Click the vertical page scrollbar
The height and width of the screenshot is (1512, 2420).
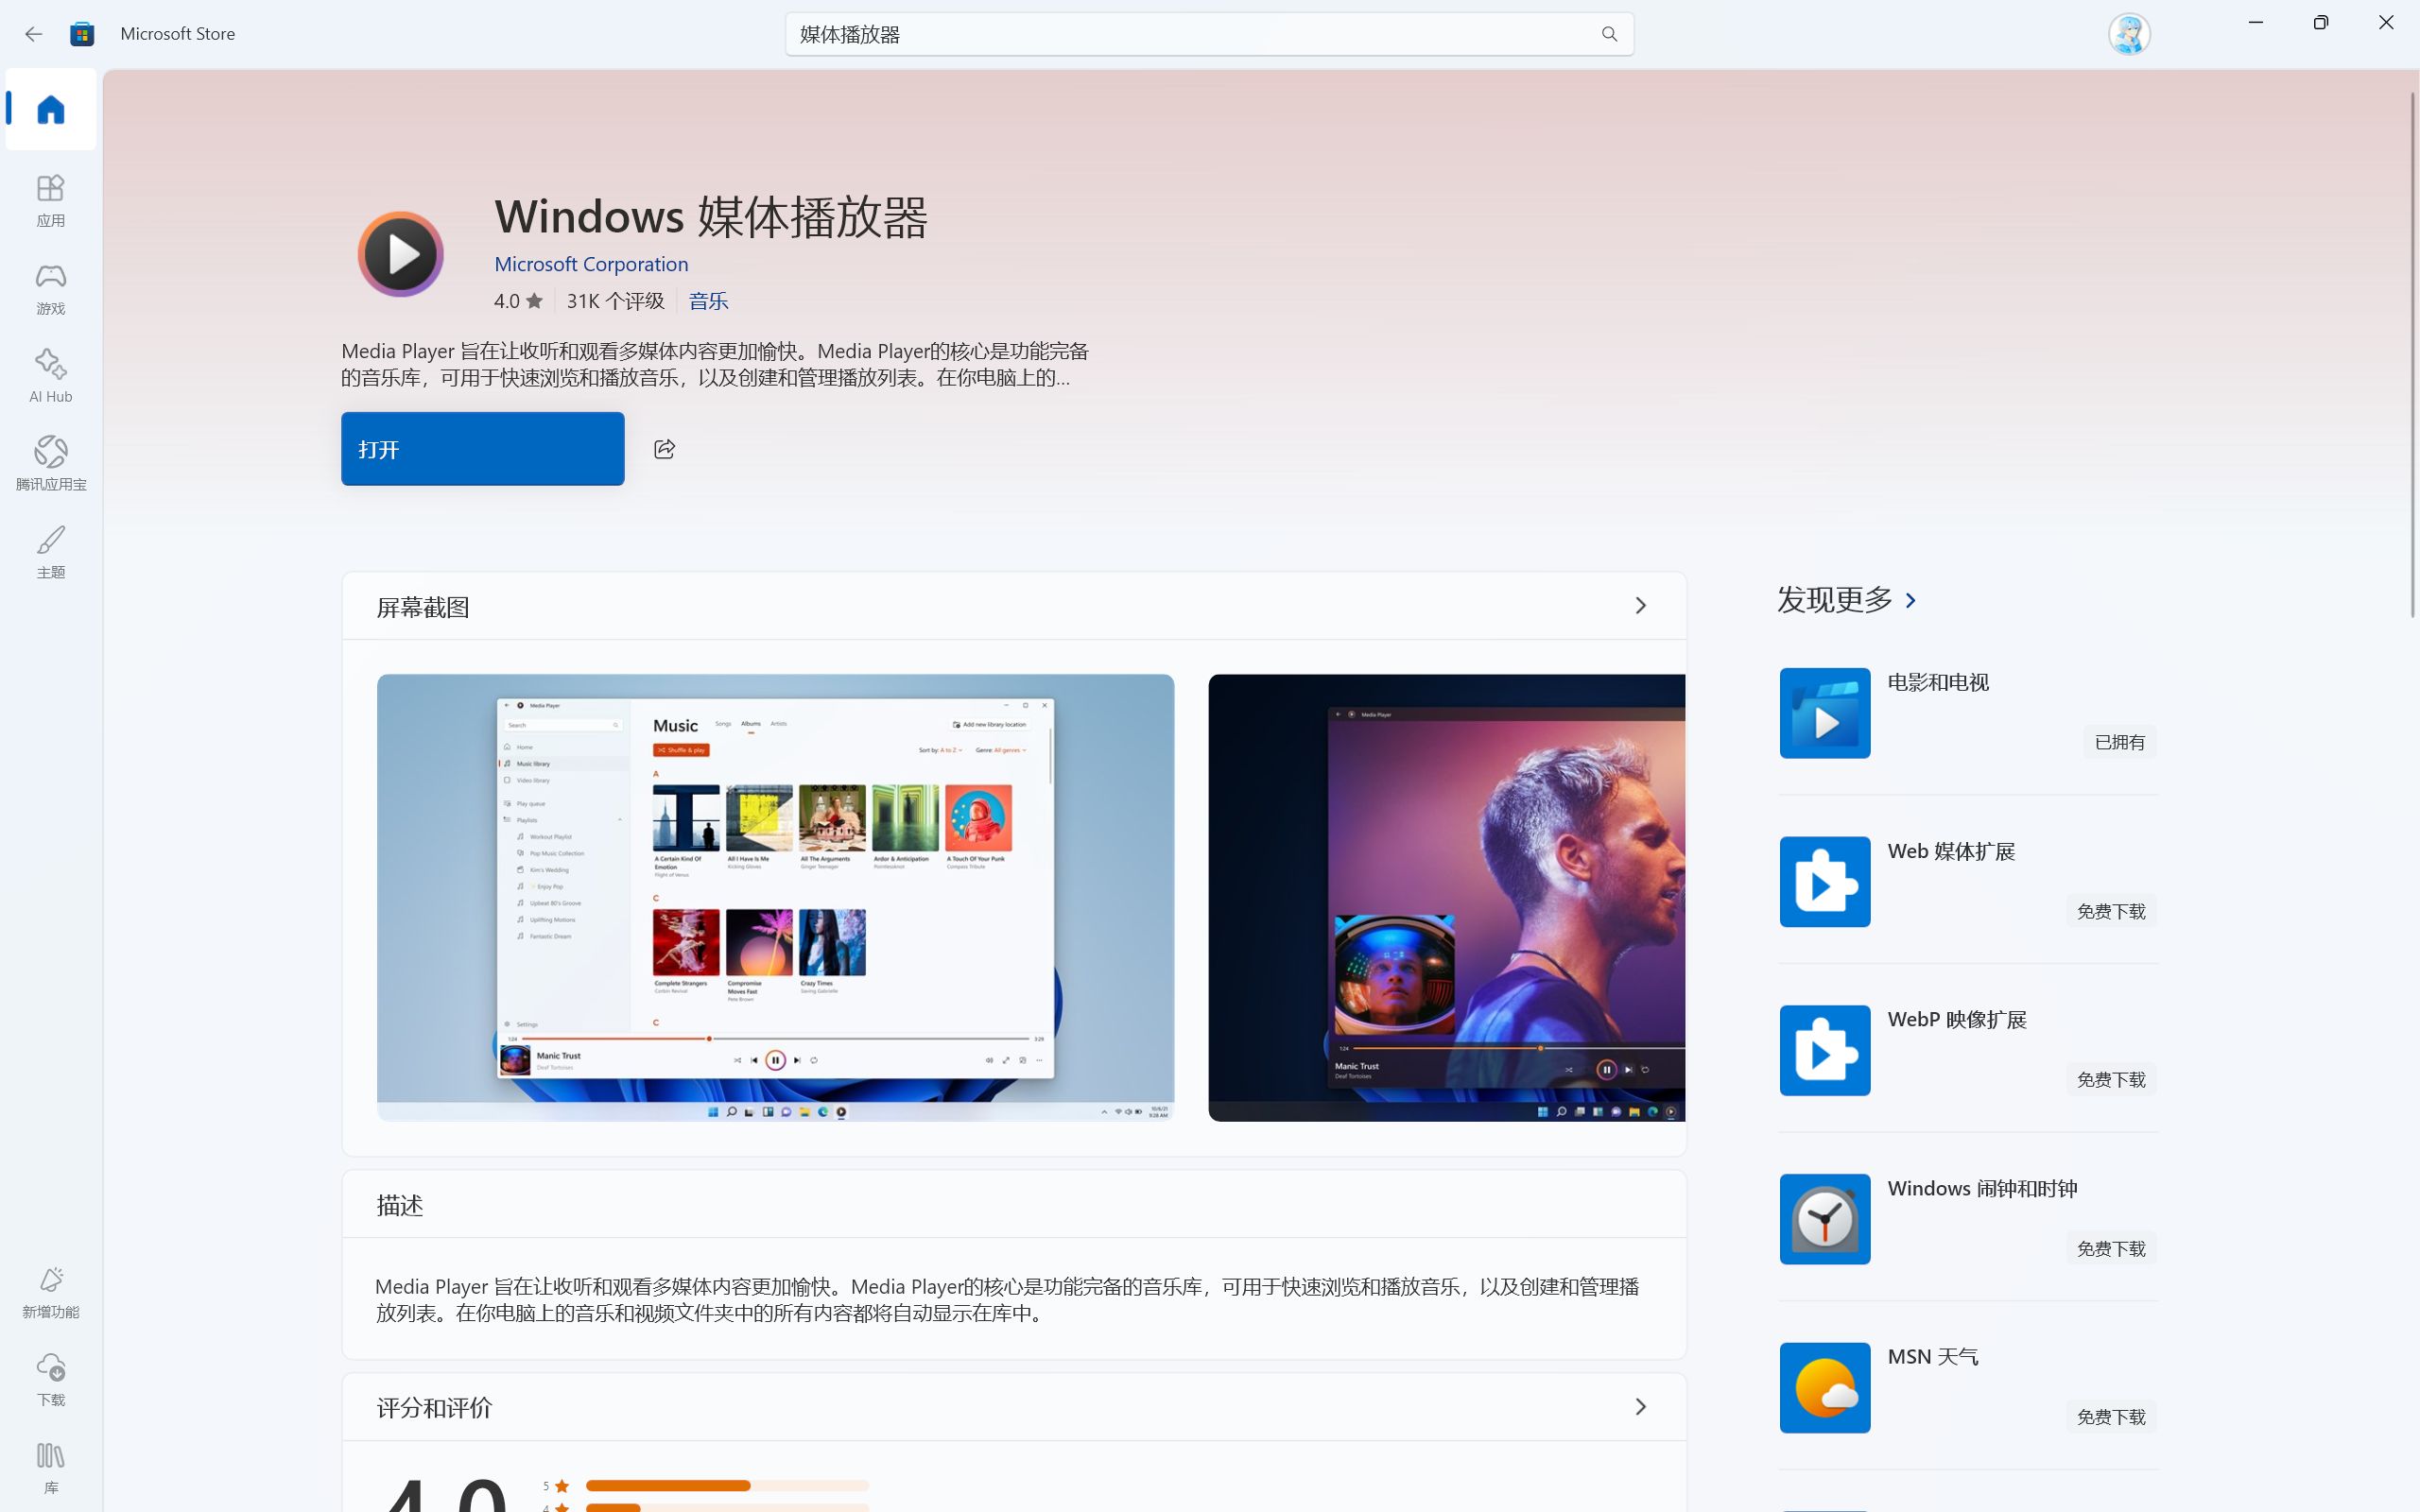pyautogui.click(x=2412, y=355)
